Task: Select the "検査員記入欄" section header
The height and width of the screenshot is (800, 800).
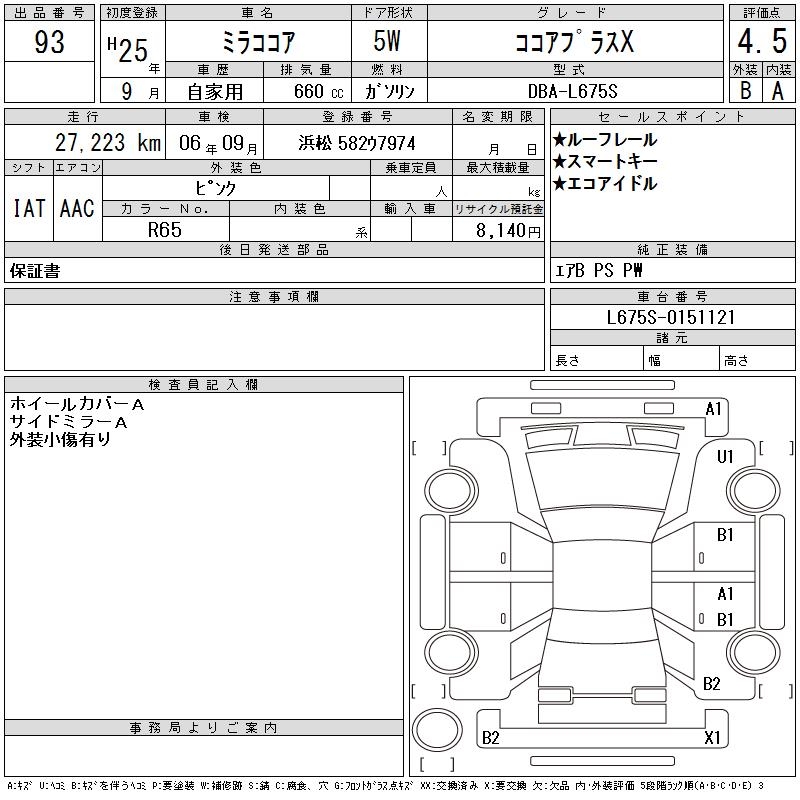Action: click(204, 385)
